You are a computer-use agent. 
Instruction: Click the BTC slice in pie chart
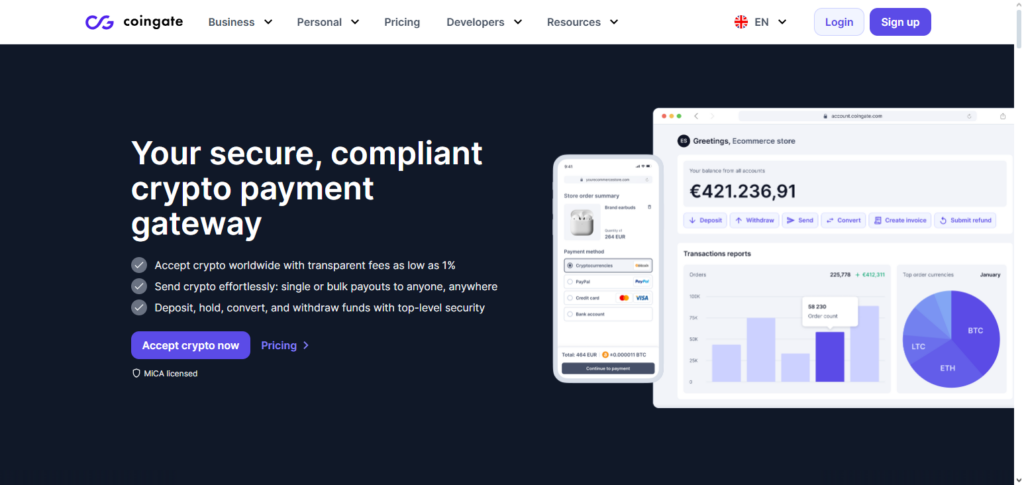click(974, 328)
